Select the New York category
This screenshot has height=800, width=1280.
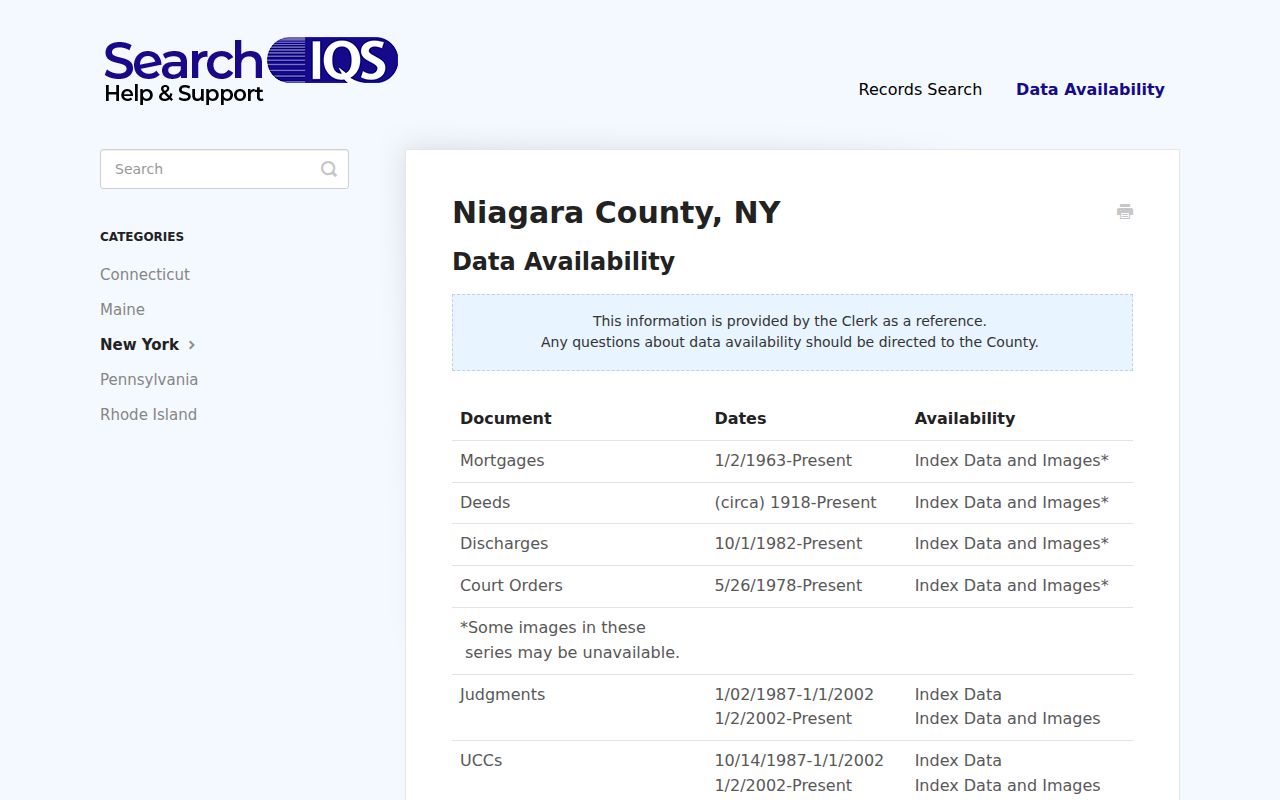click(x=139, y=344)
